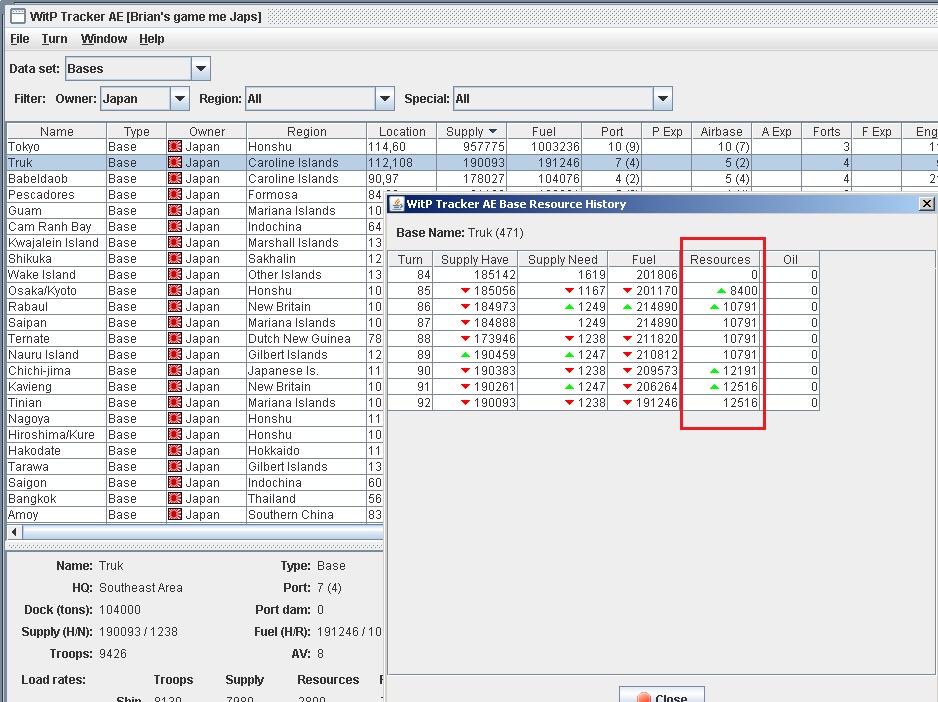Expand the Data set dropdown
Image resolution: width=938 pixels, height=702 pixels.
coord(201,69)
